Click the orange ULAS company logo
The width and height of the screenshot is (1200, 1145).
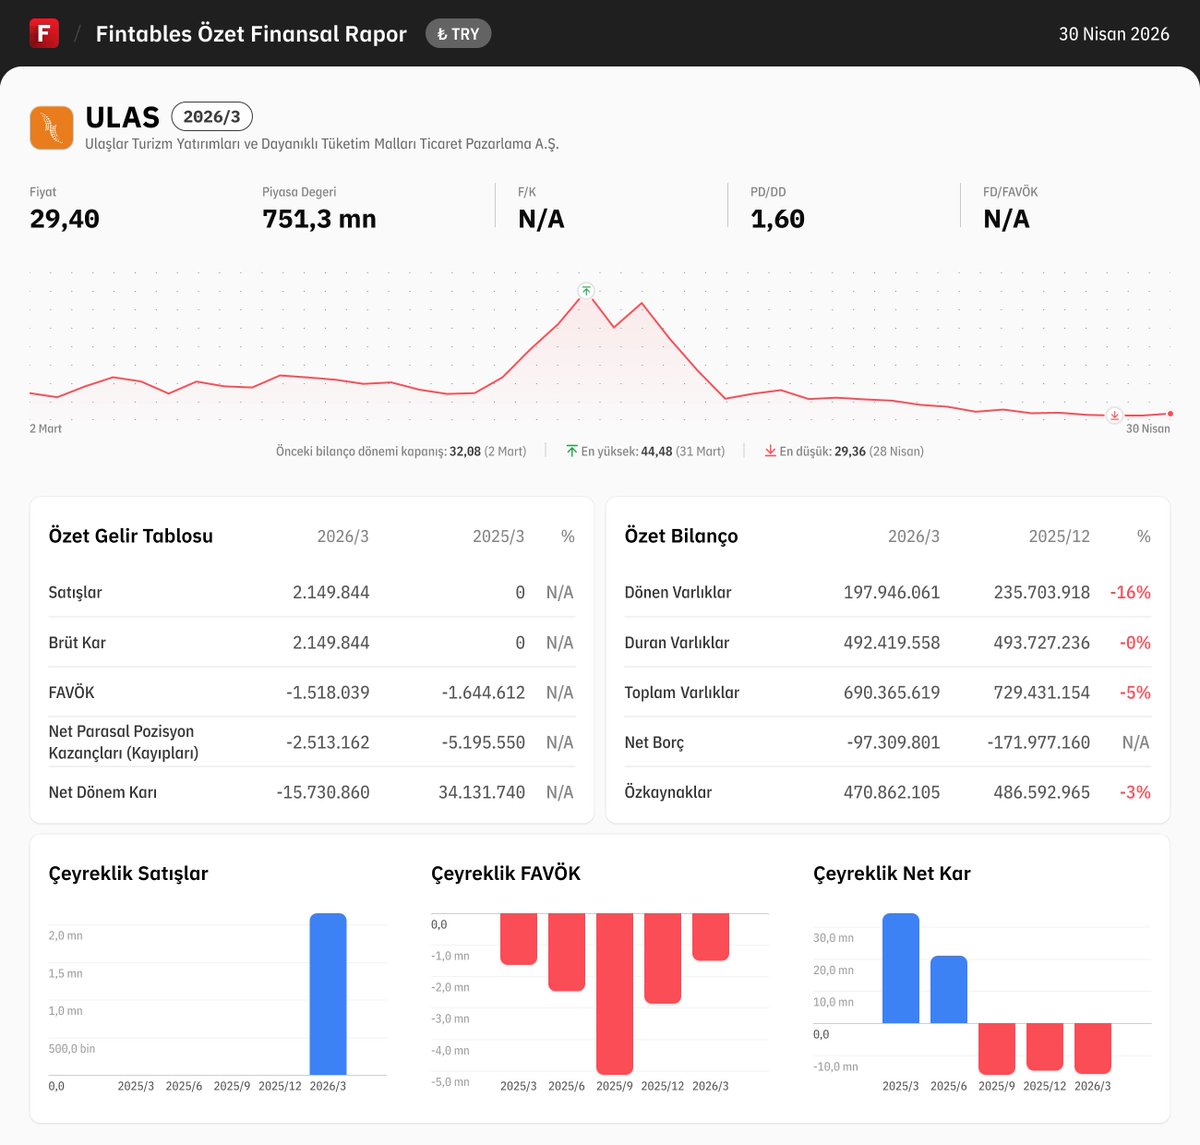[x=52, y=128]
